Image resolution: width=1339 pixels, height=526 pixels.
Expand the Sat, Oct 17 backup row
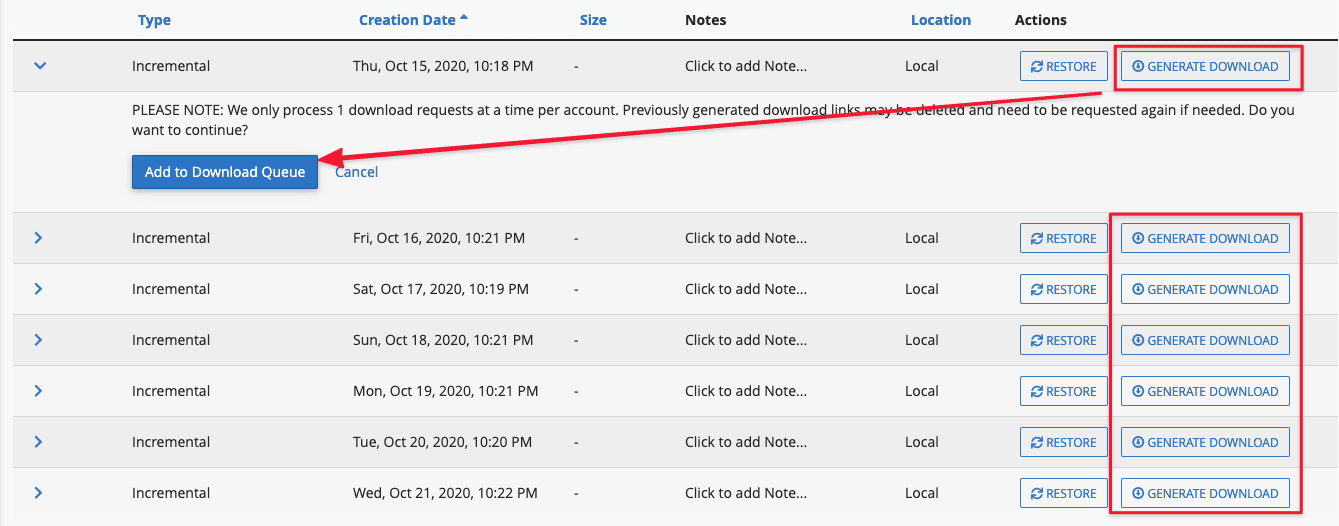[x=39, y=289]
